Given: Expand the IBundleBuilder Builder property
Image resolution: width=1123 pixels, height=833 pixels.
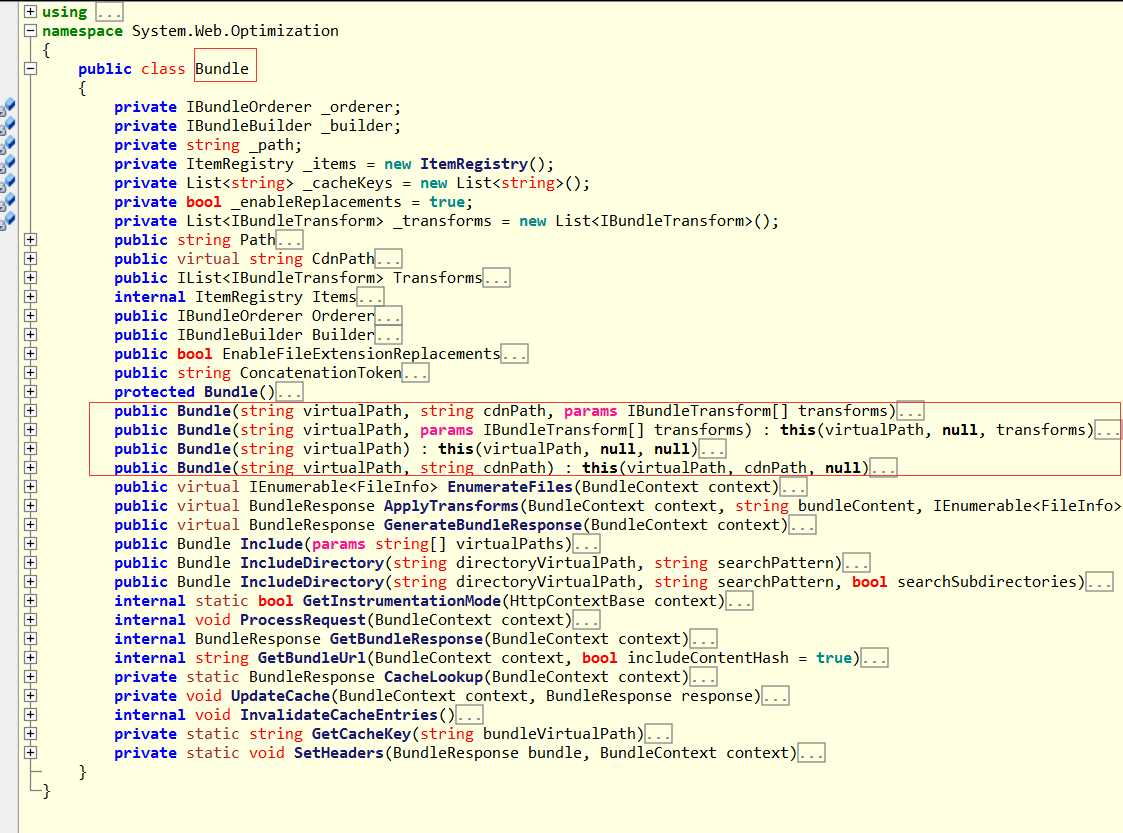Looking at the screenshot, I should 30,334.
